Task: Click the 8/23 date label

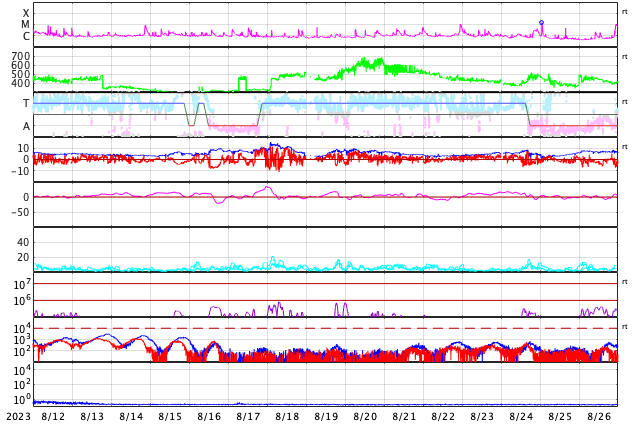Action: pos(482,416)
